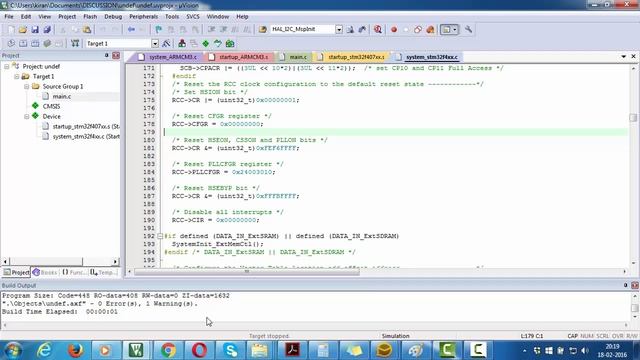Collapse the Source Group 1 folder
The image size is (640, 360).
coord(27,87)
